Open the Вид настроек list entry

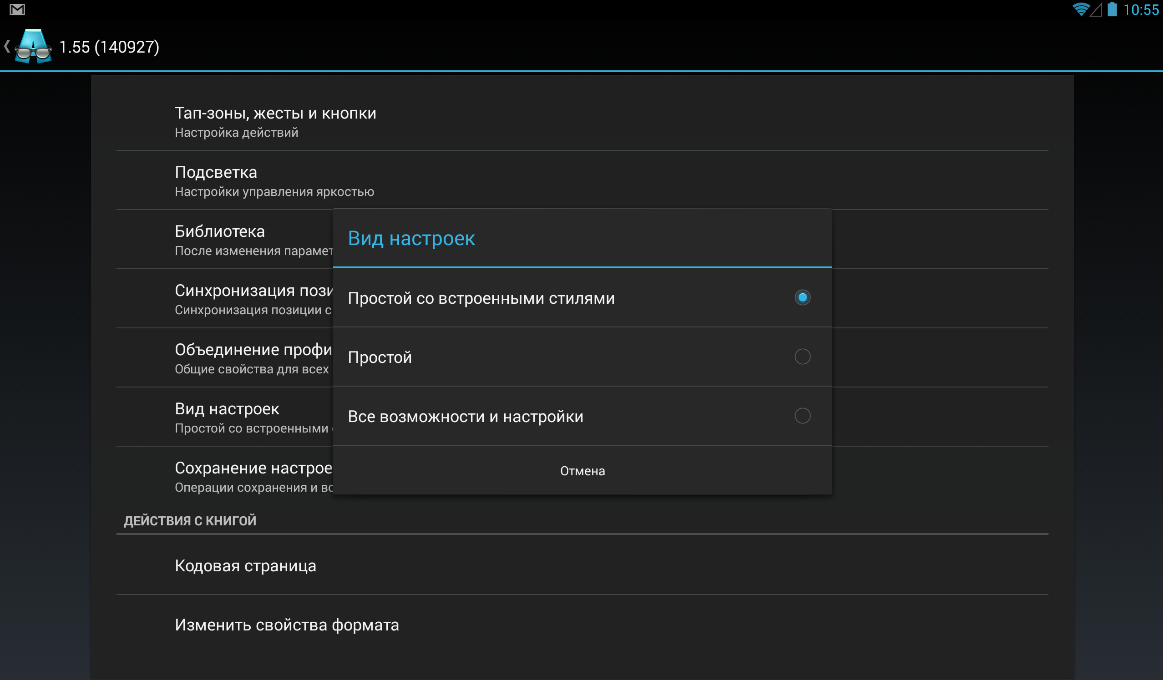(x=225, y=417)
